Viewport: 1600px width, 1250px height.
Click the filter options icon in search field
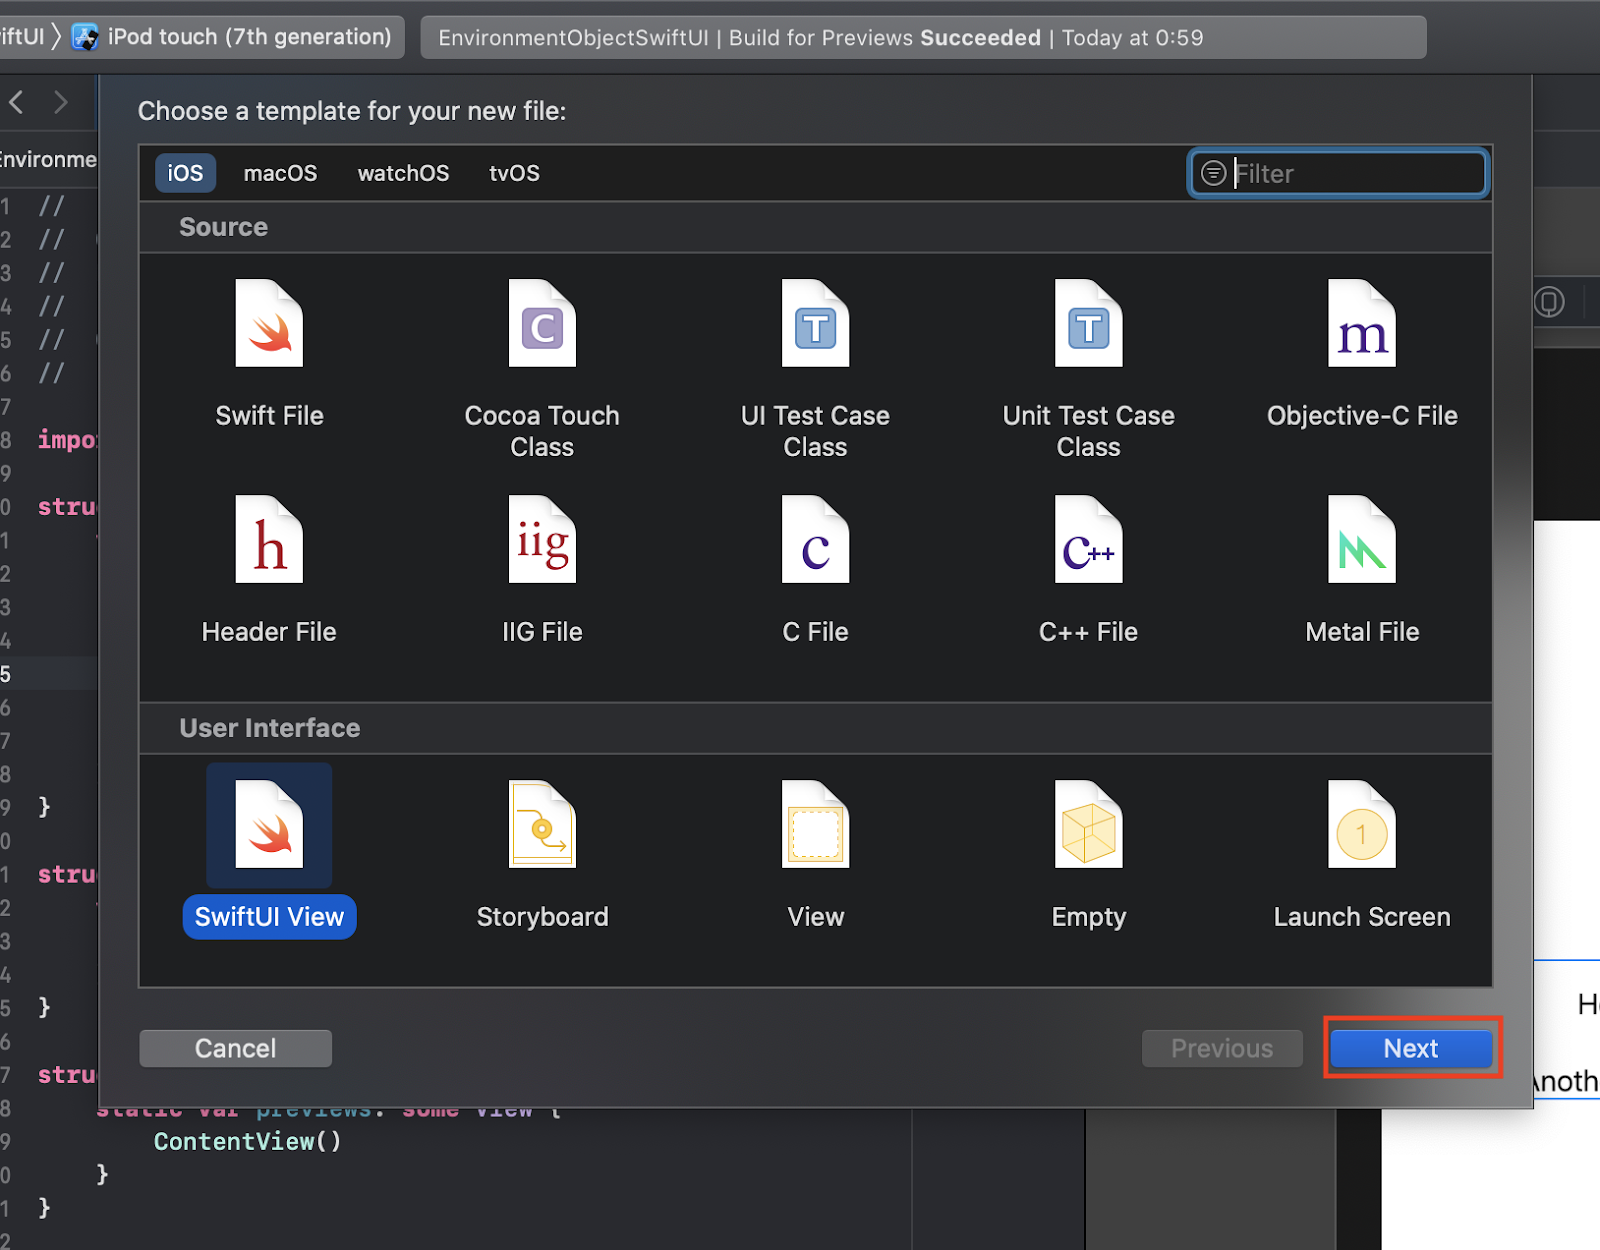(x=1213, y=173)
